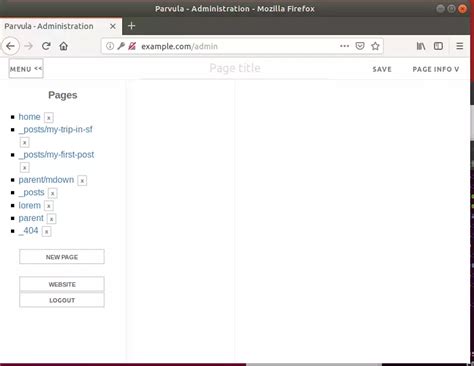The image size is (474, 366).
Task: Open the _posts page link
Action: point(32,192)
